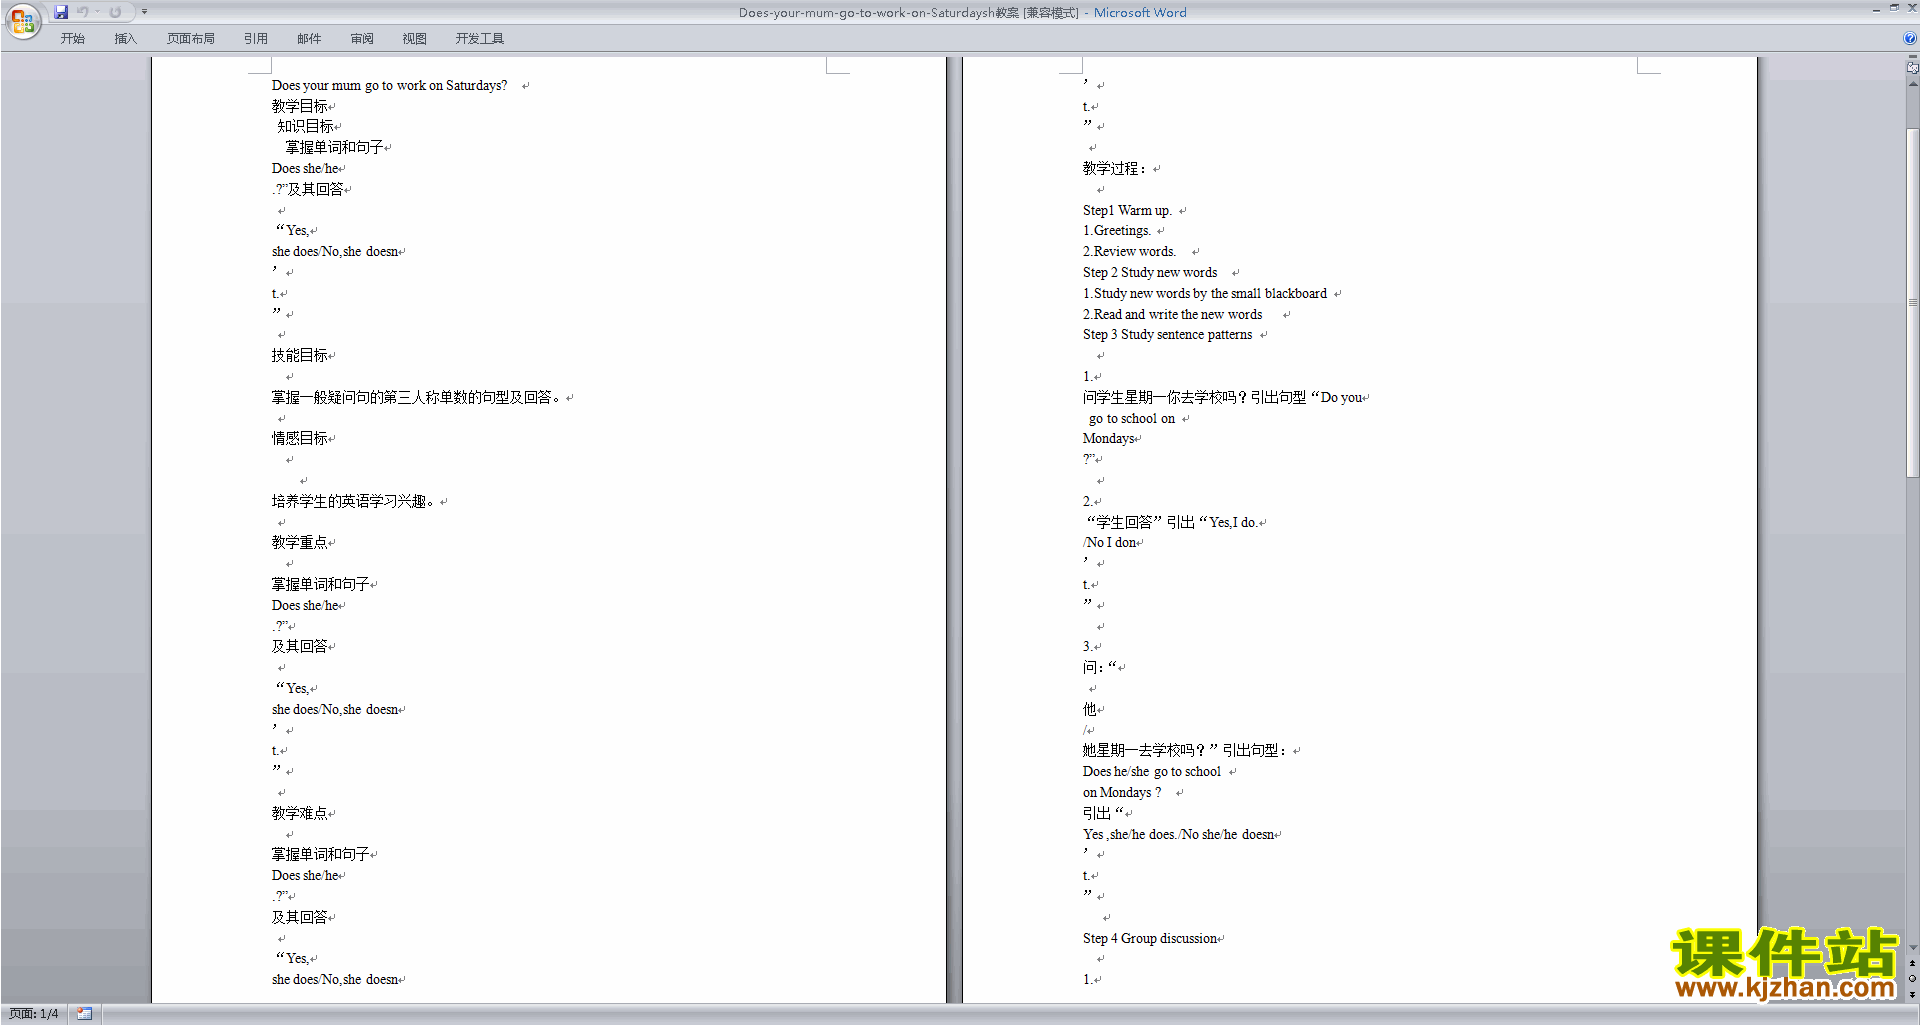The height and width of the screenshot is (1025, 1920).
Task: Click the heading 情感目标
Action: (x=300, y=439)
